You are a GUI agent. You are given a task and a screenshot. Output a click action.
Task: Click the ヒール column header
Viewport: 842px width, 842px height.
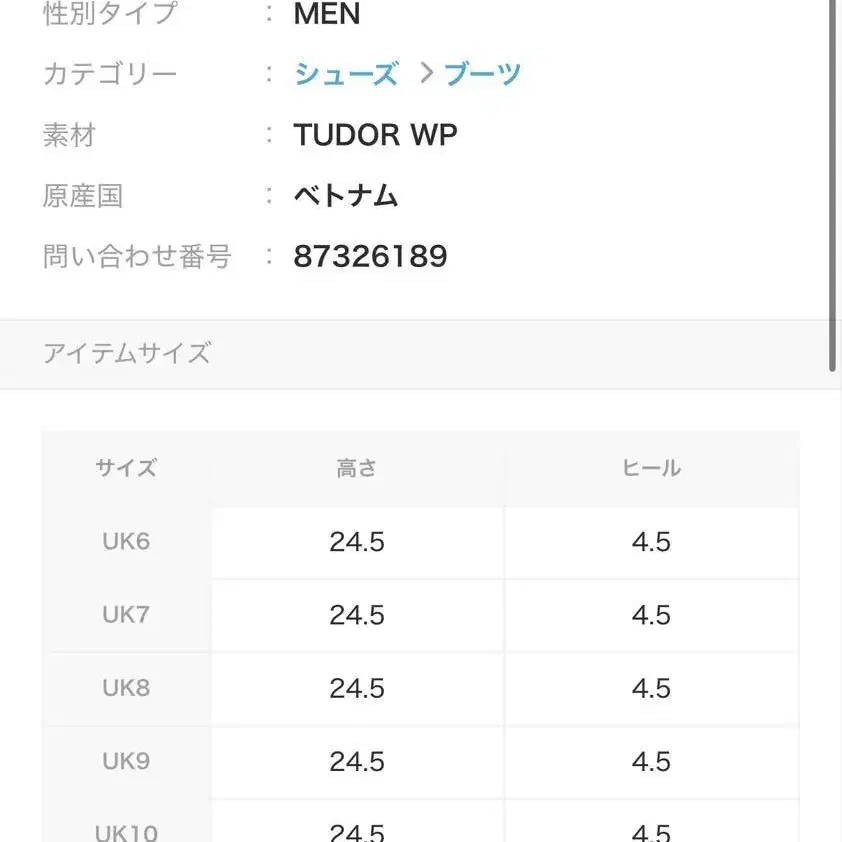click(x=651, y=468)
